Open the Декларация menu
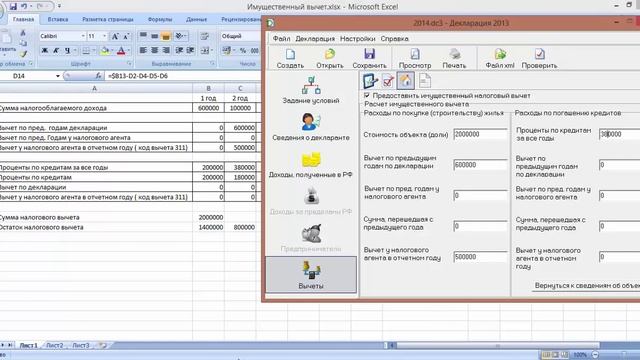 coord(315,39)
